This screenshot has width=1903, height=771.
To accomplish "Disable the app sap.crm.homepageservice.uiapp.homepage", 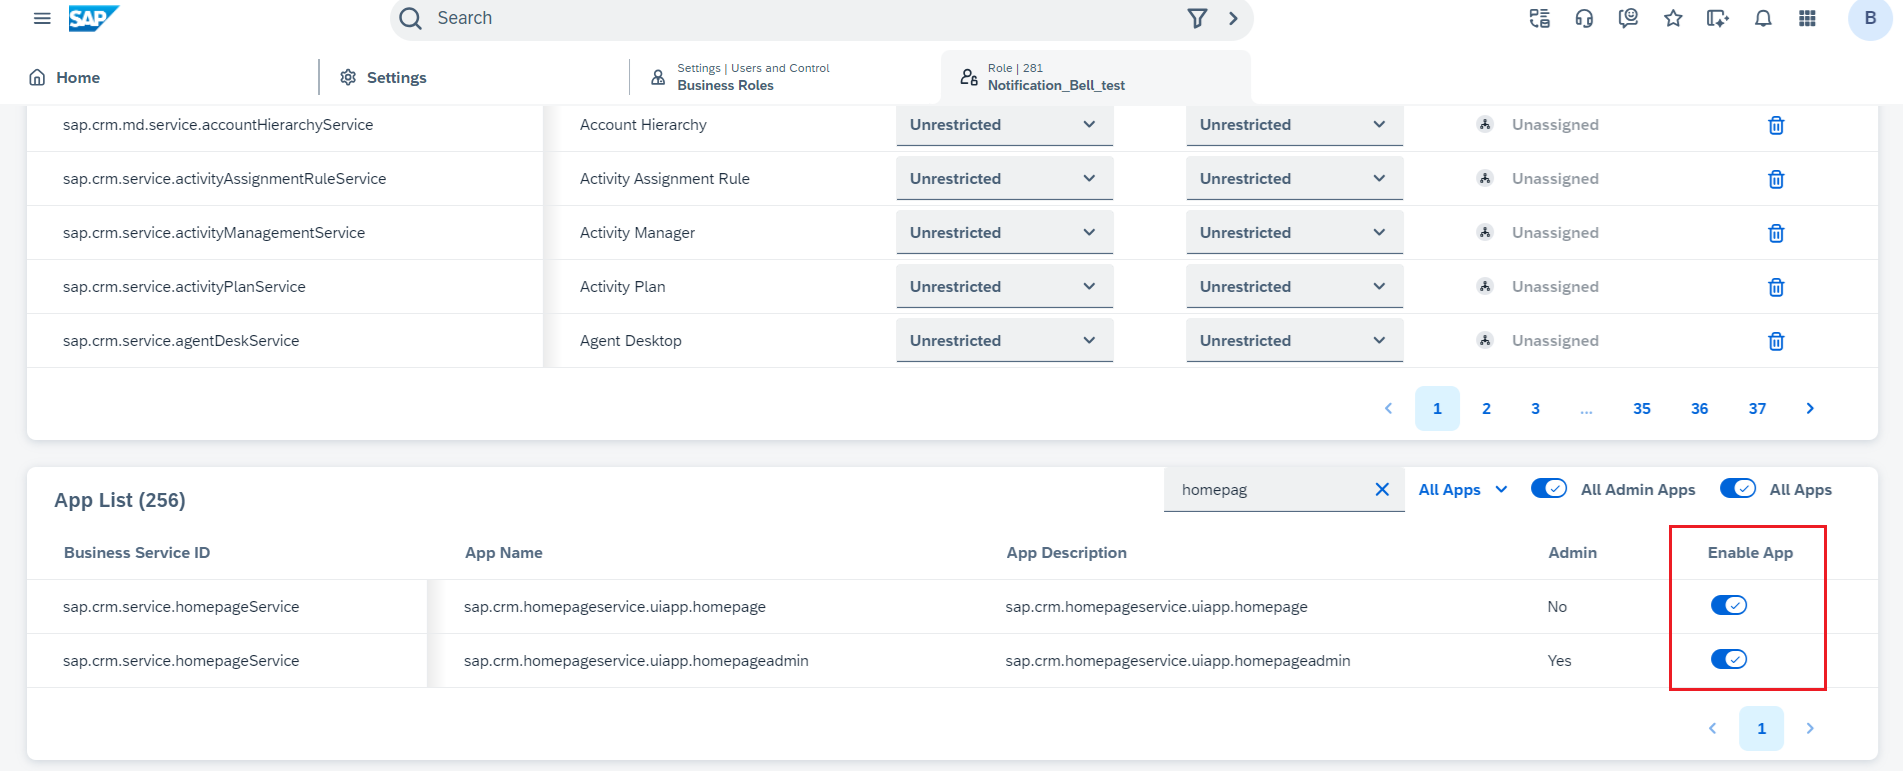I will (x=1729, y=606).
